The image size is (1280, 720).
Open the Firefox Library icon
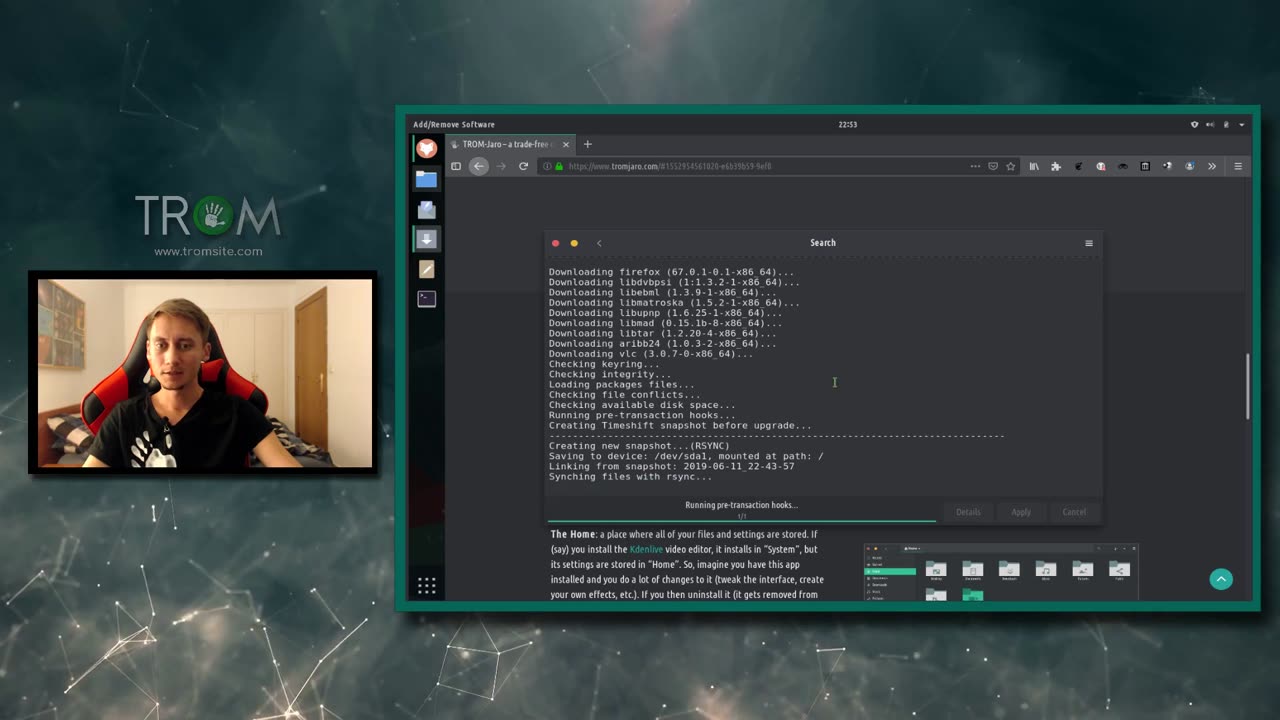click(x=1034, y=166)
